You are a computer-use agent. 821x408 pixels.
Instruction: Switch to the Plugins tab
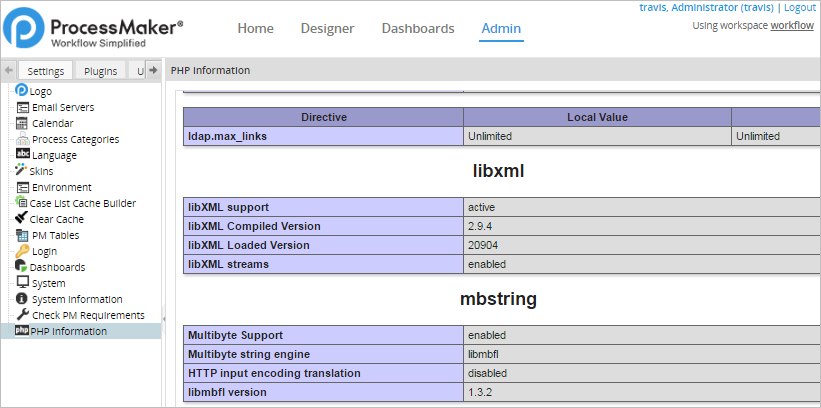(x=100, y=71)
